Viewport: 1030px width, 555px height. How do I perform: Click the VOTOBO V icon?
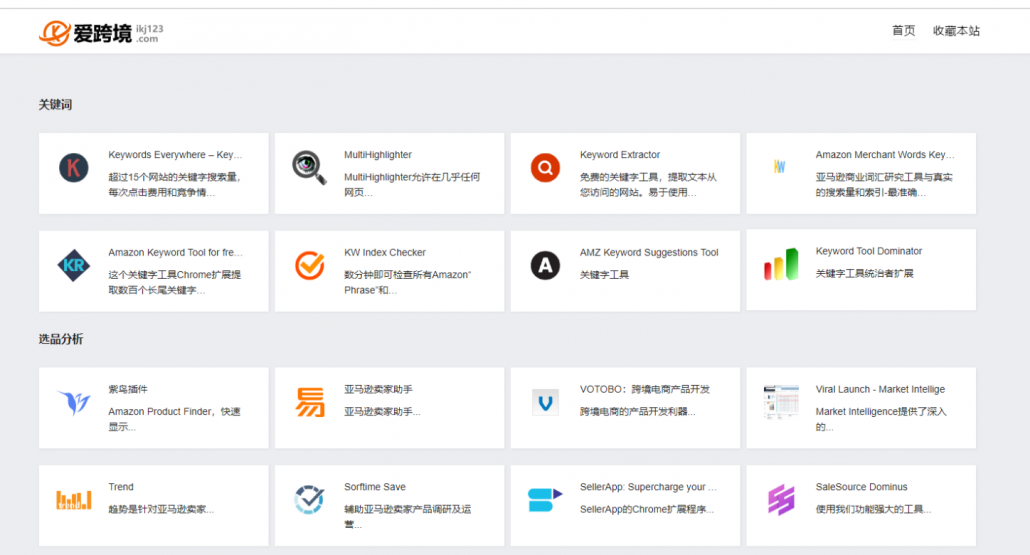[545, 403]
